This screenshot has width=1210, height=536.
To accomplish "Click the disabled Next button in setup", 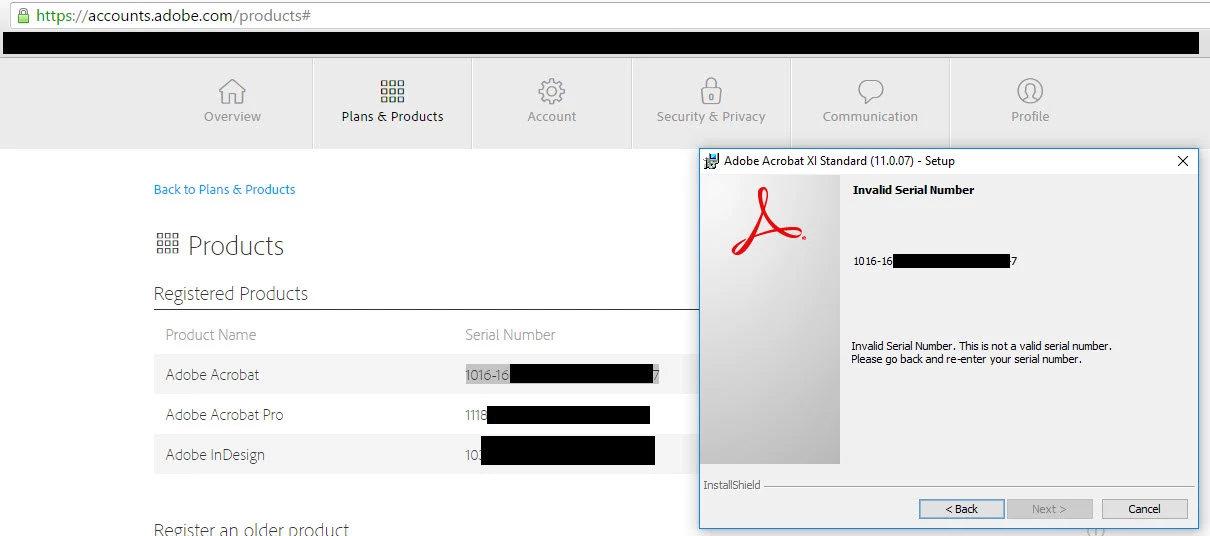I will 1049,509.
